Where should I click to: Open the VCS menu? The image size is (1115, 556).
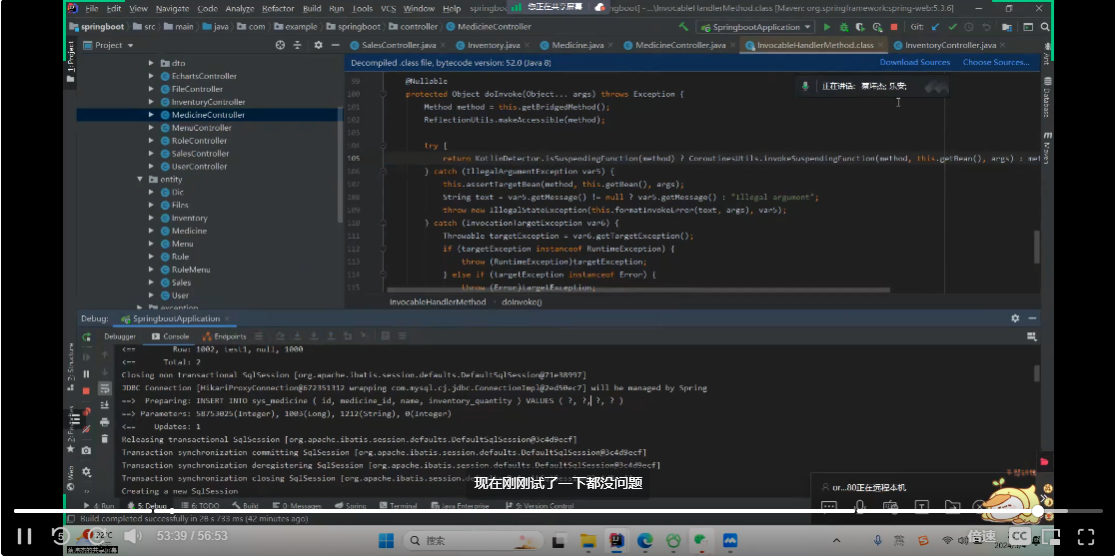point(388,9)
